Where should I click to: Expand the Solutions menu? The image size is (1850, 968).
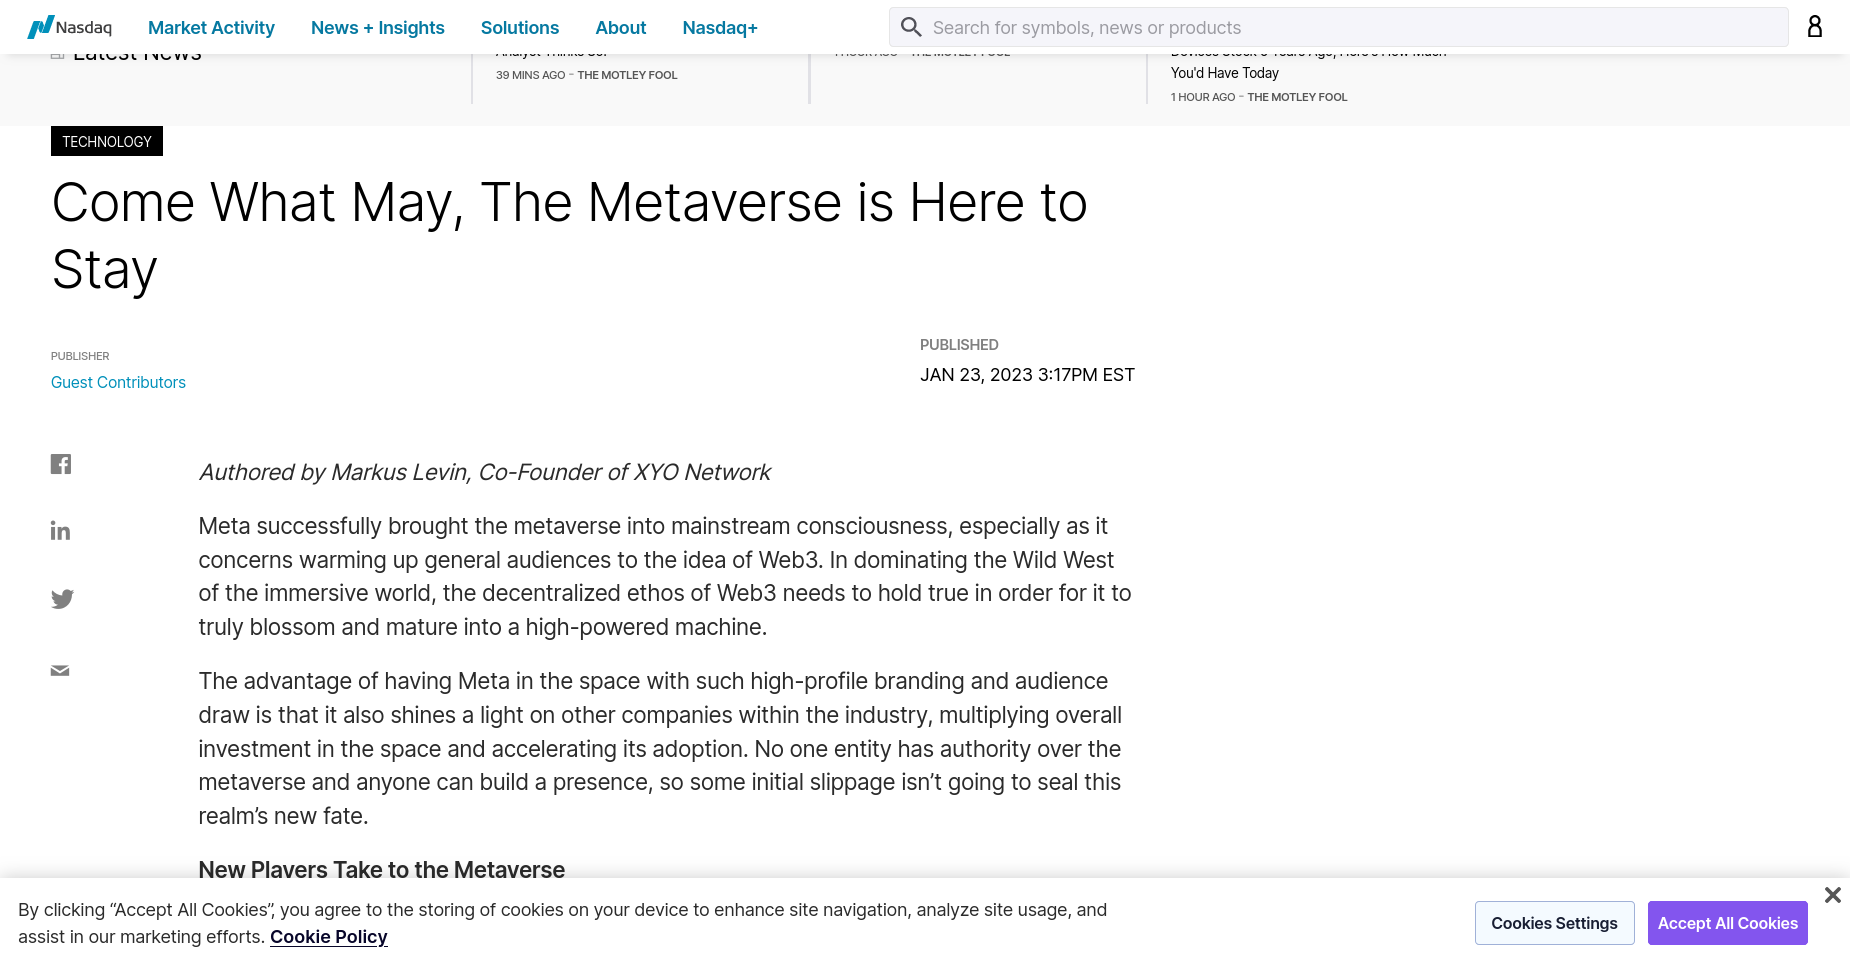tap(519, 28)
